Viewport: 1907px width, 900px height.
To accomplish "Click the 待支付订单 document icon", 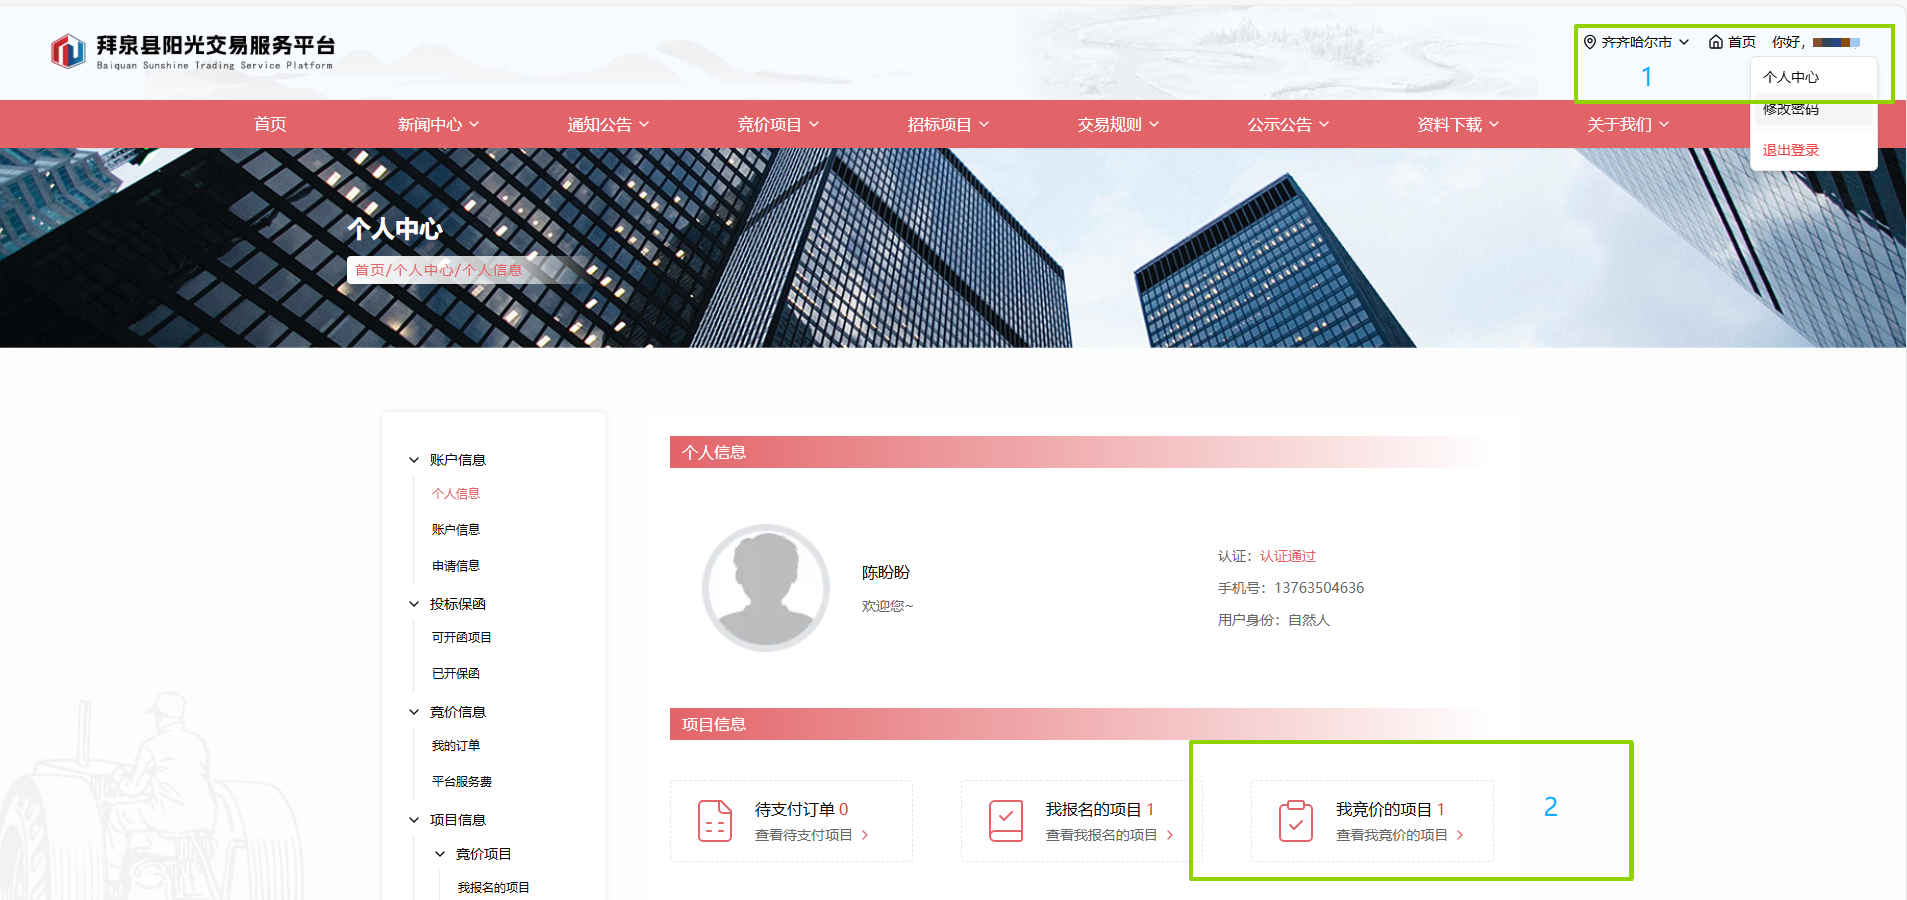I will pos(715,821).
